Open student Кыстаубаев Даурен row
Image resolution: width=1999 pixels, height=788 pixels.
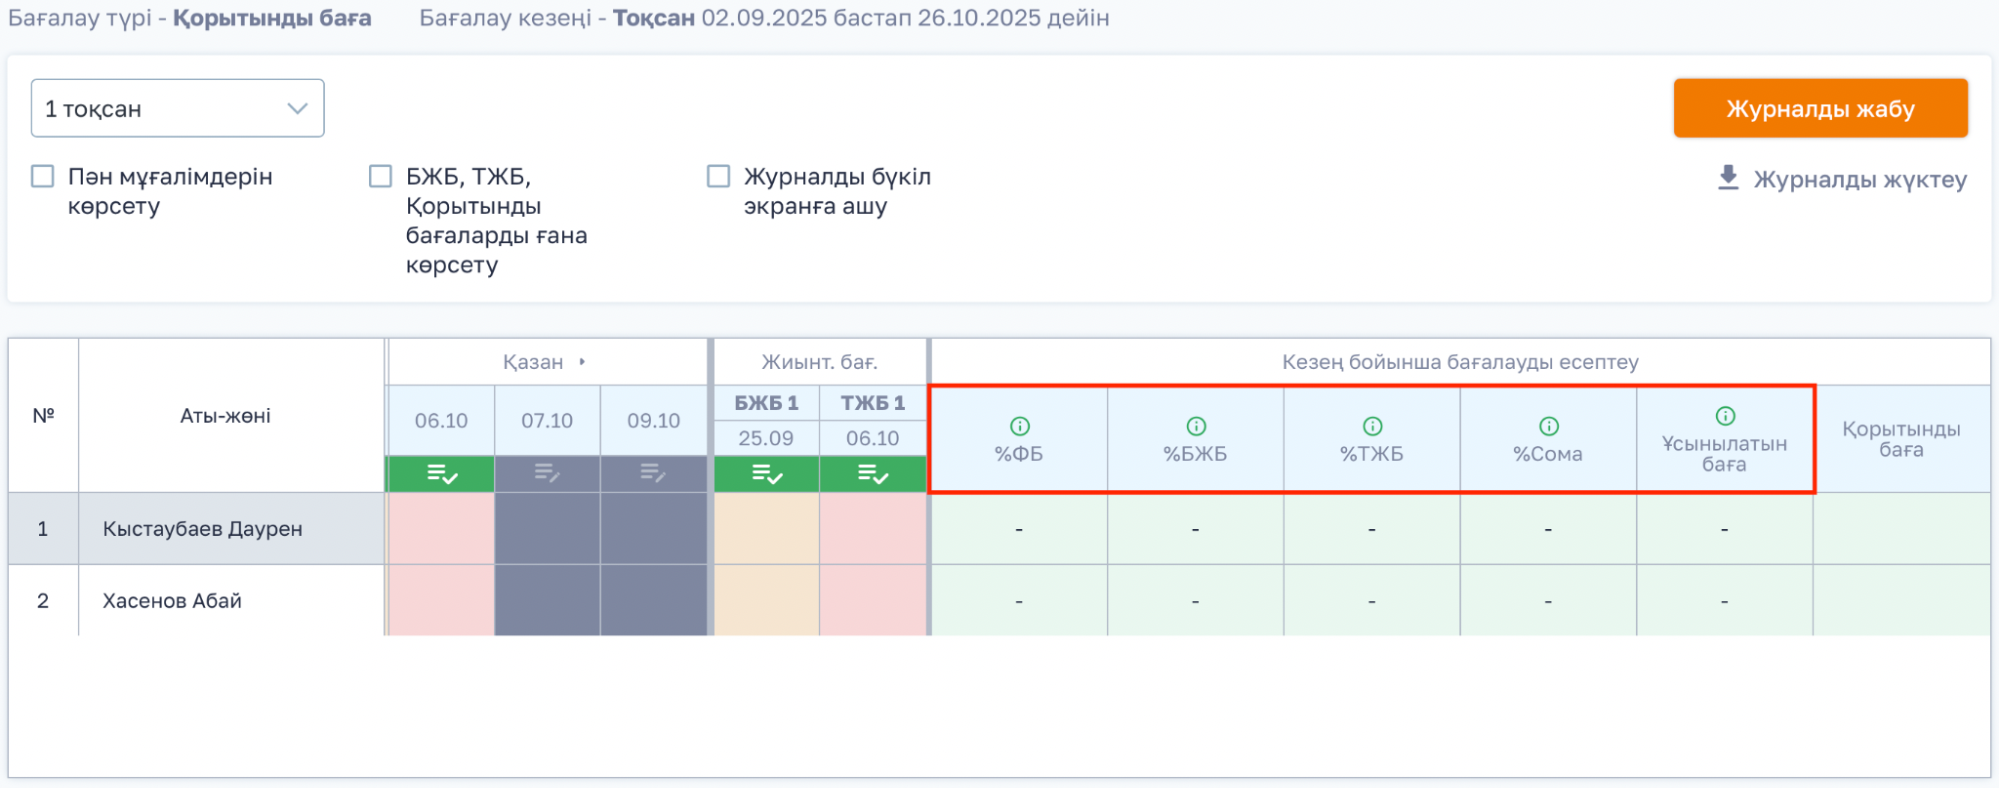point(202,529)
